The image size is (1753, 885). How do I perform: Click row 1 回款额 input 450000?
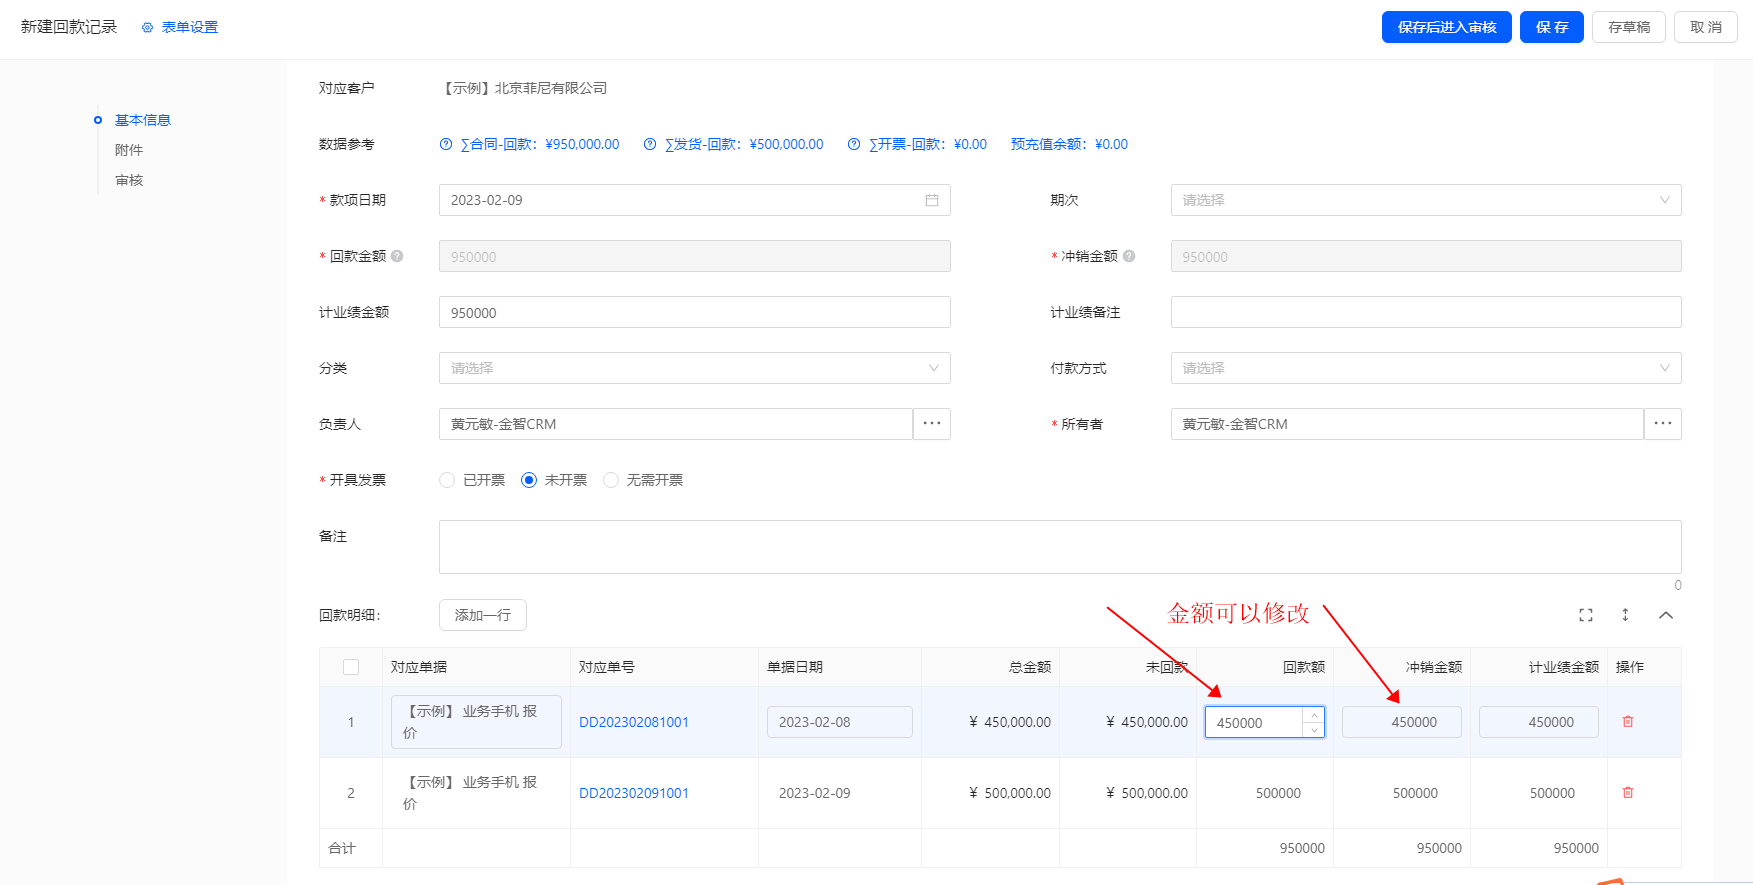[x=1254, y=722]
